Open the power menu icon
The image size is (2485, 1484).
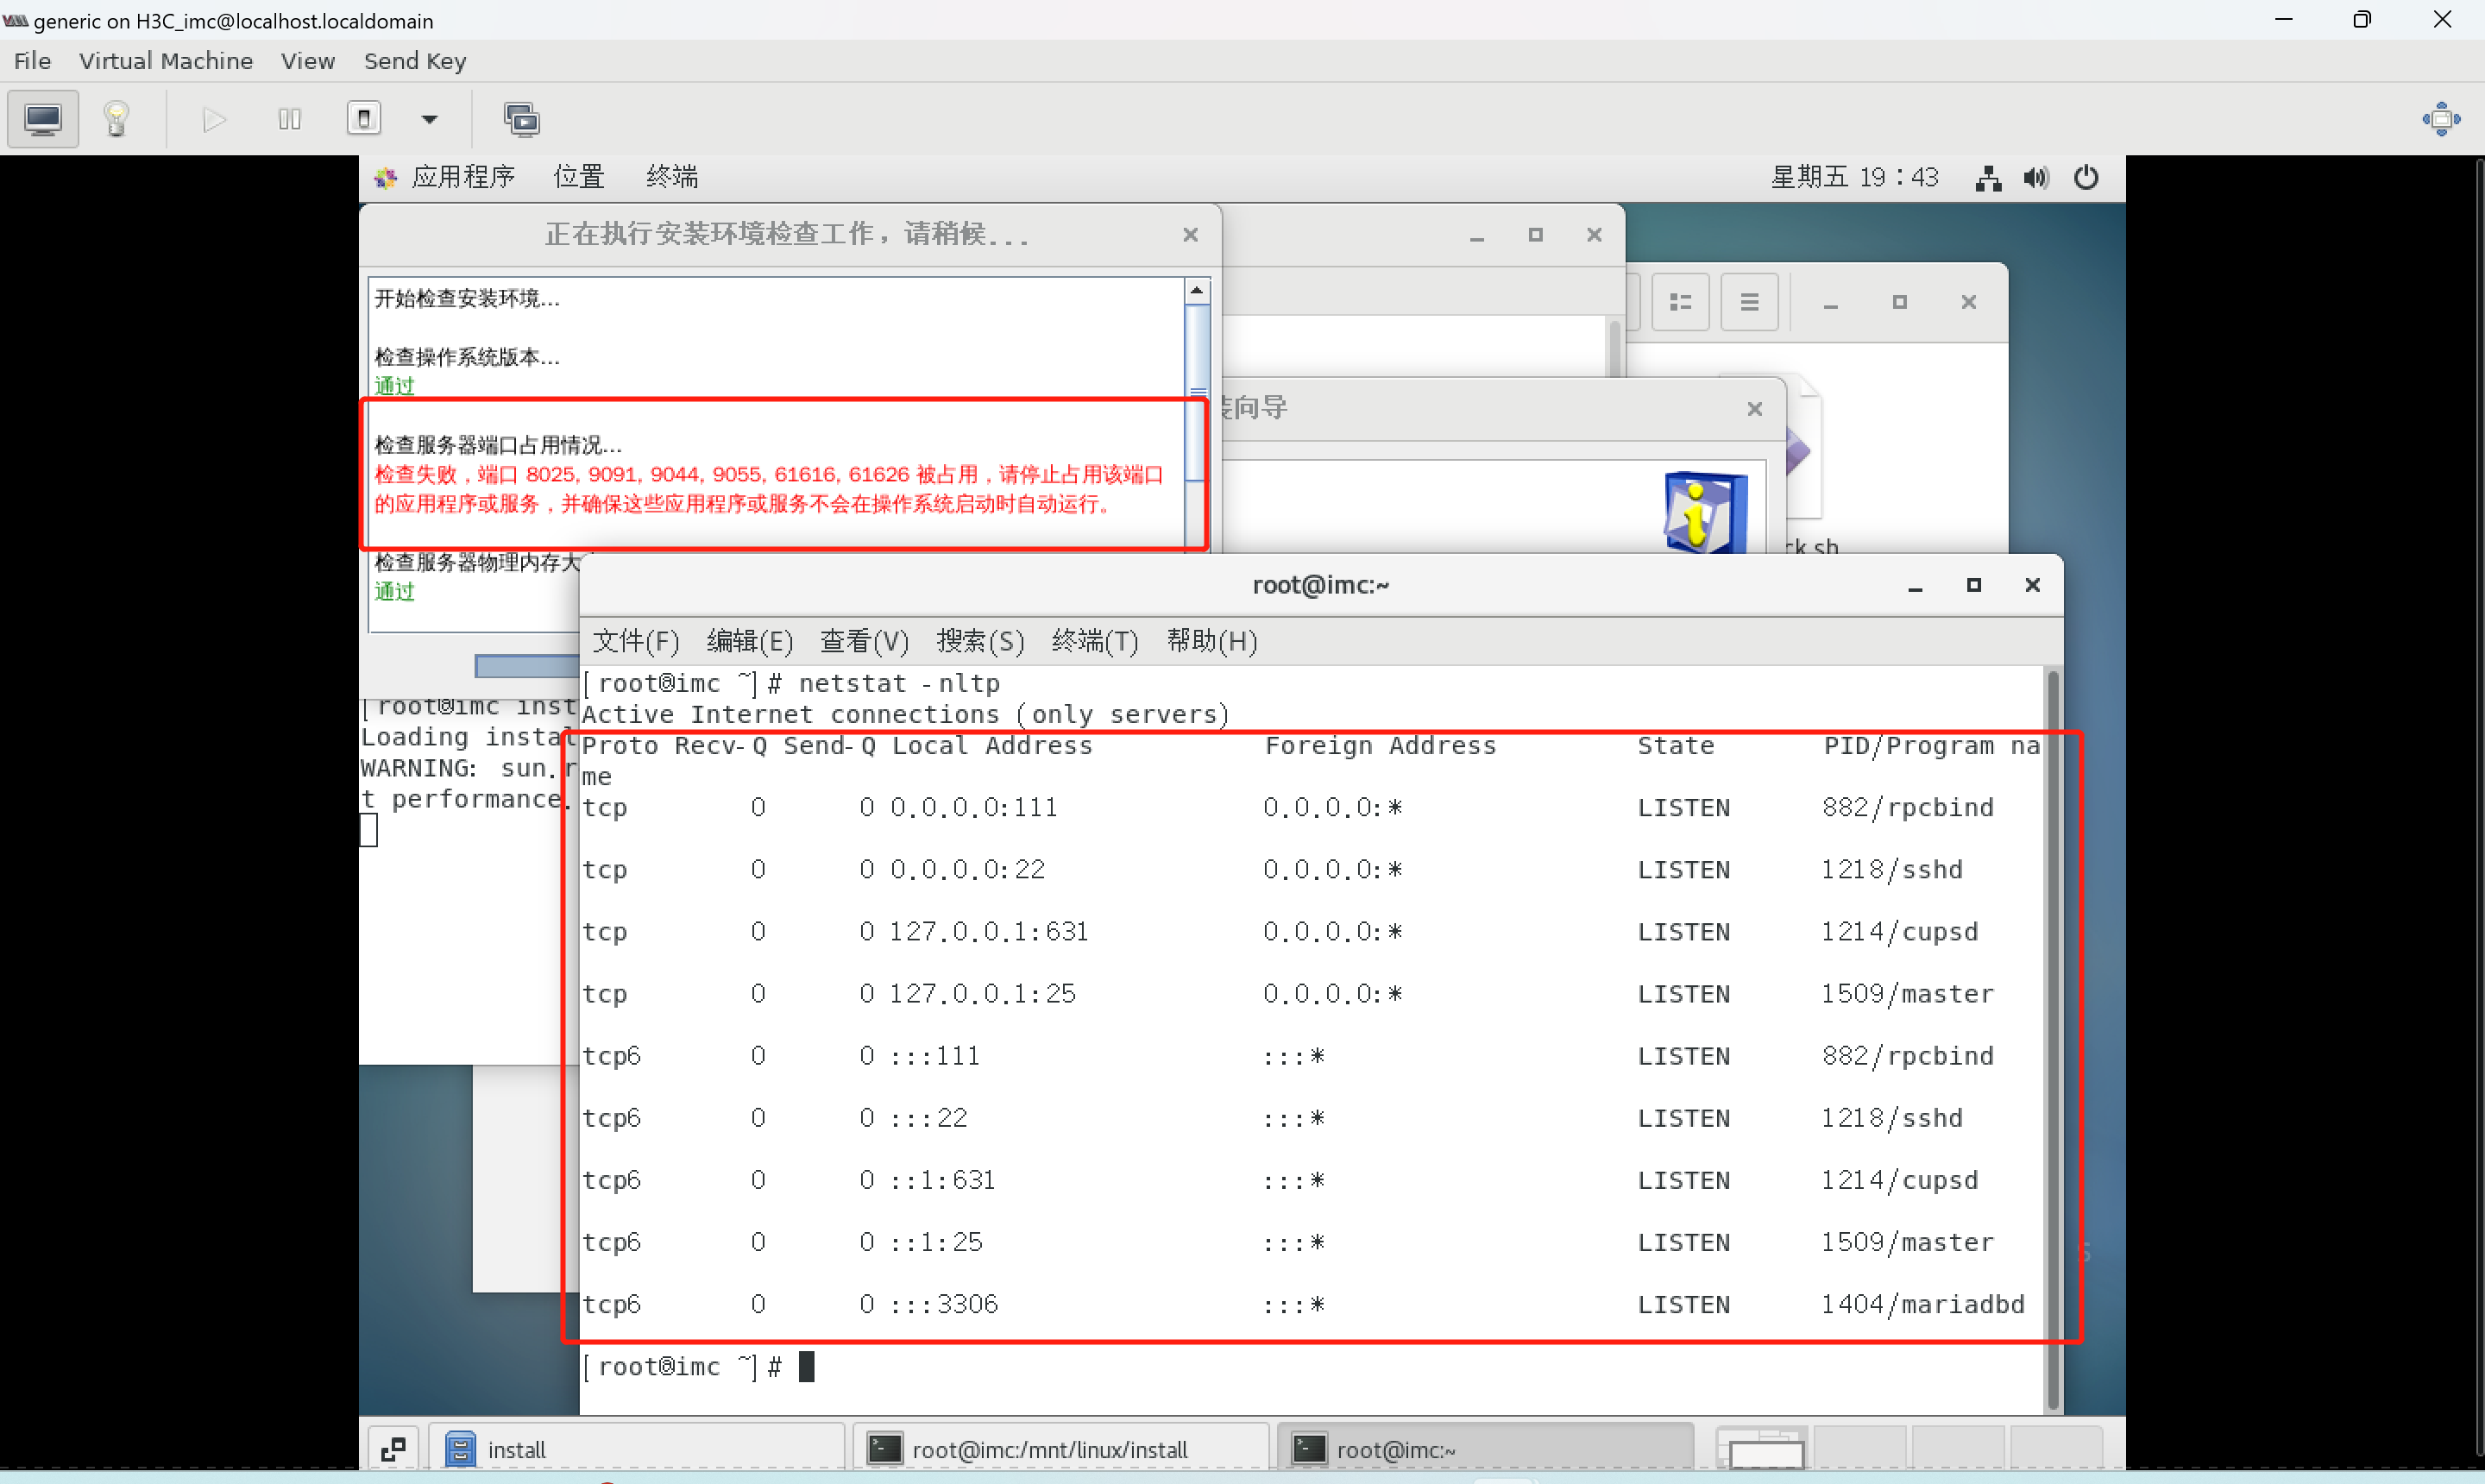click(2086, 178)
